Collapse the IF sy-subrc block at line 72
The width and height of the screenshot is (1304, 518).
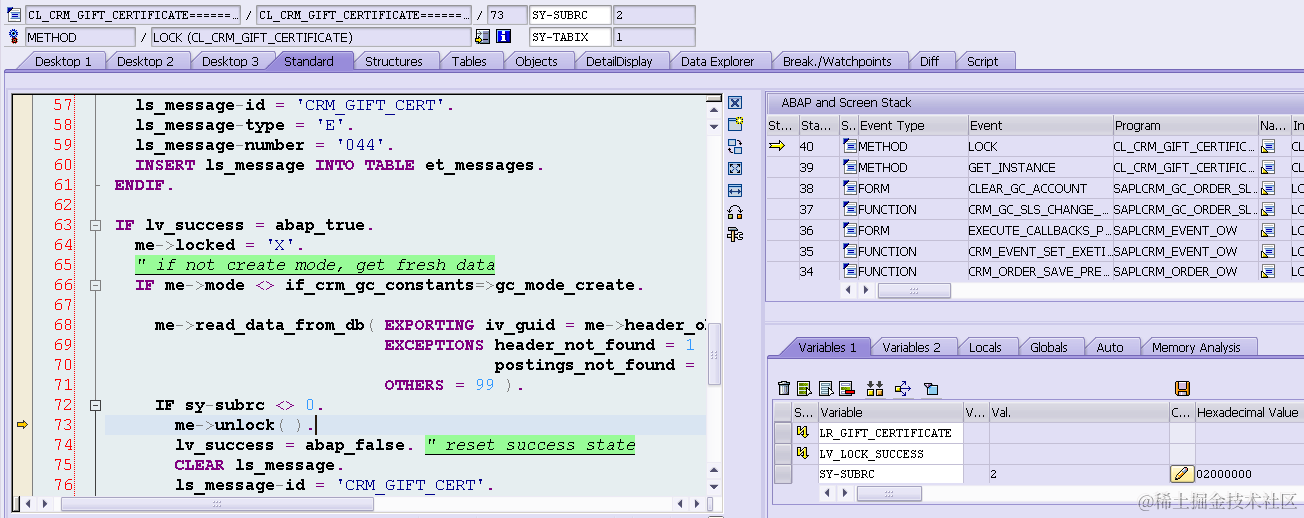point(96,405)
